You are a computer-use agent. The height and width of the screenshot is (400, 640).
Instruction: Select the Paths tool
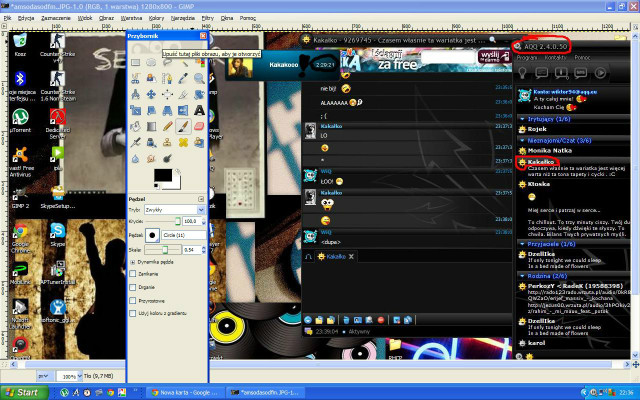(167, 78)
